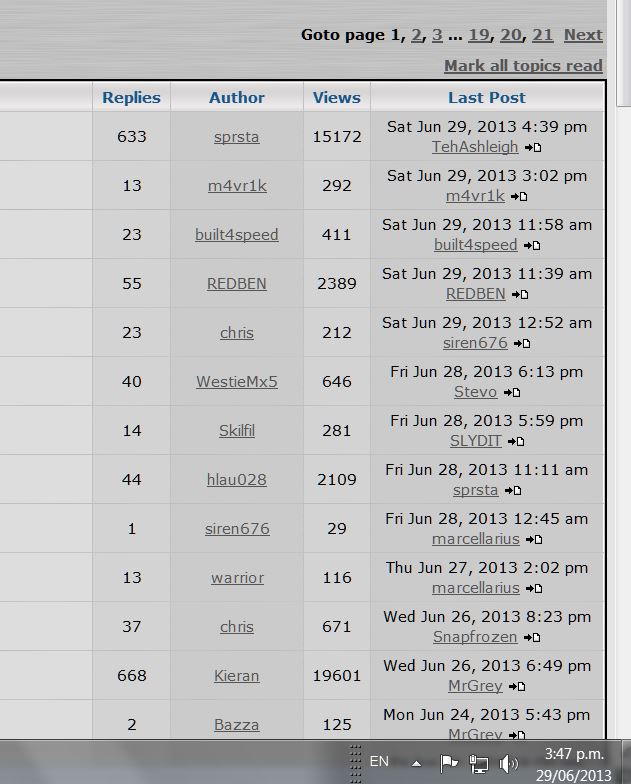Go to the Next page link
631x784 pixels.
[583, 34]
